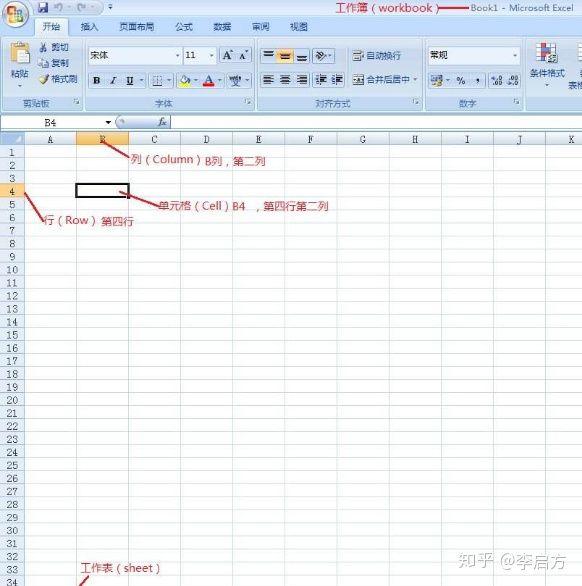Image resolution: width=582 pixels, height=586 pixels.
Task: Customize the Quick Access Toolbar
Action: click(x=110, y=7)
